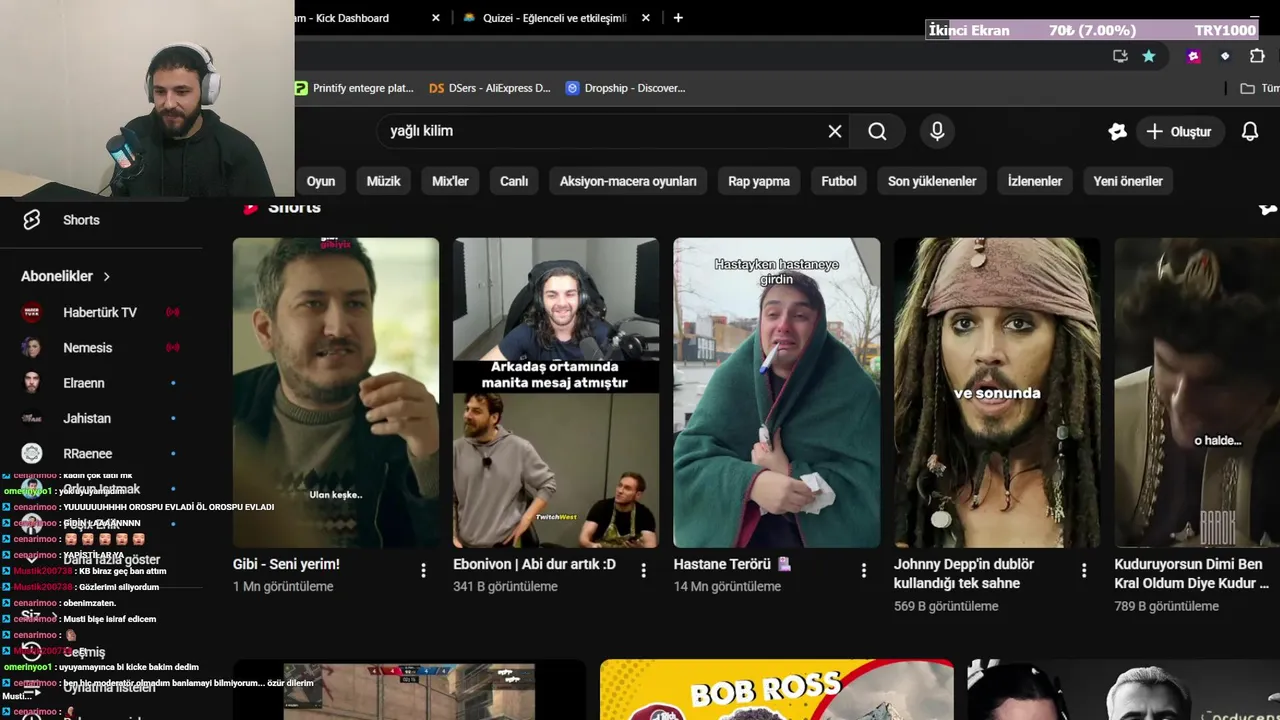Open options menu for Johnny Depp short
The height and width of the screenshot is (720, 1280).
[x=1084, y=570]
